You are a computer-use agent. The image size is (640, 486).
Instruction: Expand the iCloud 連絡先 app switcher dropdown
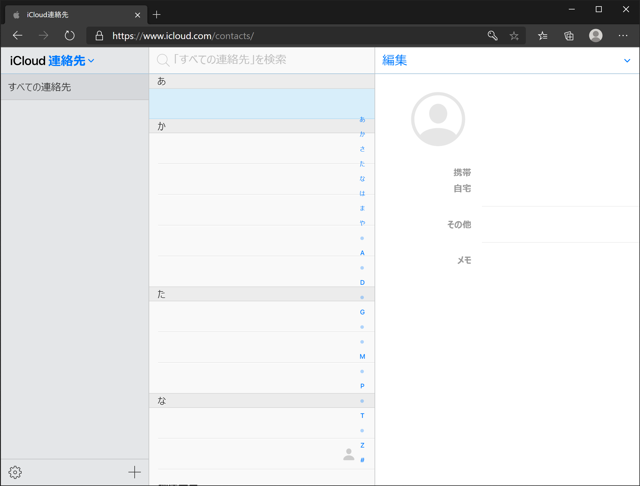91,61
